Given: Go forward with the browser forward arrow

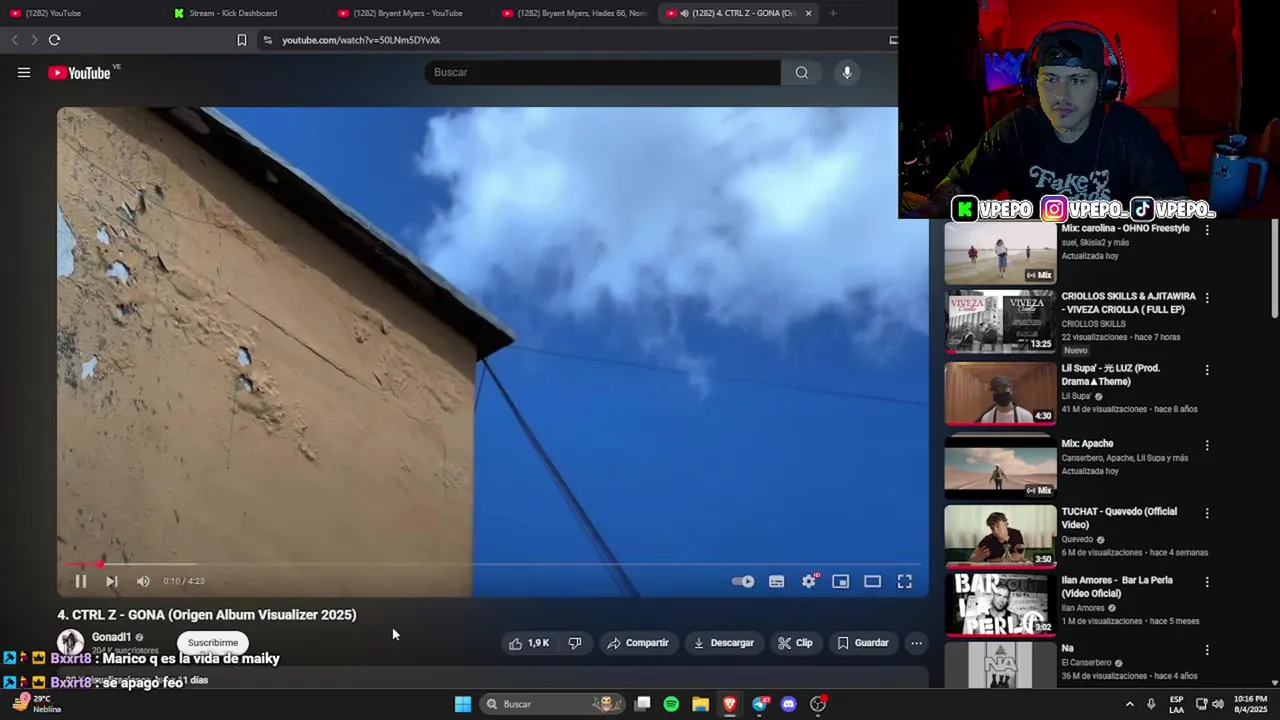Looking at the screenshot, I should [x=33, y=40].
